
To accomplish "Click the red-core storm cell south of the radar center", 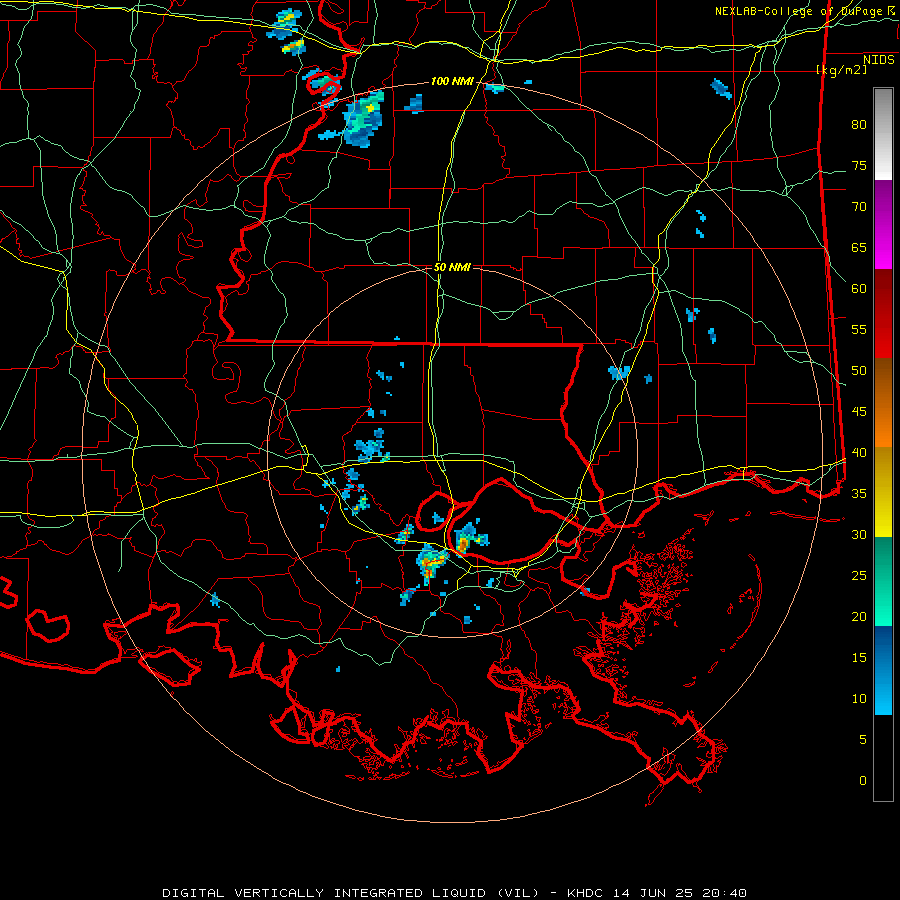I will pos(430,562).
